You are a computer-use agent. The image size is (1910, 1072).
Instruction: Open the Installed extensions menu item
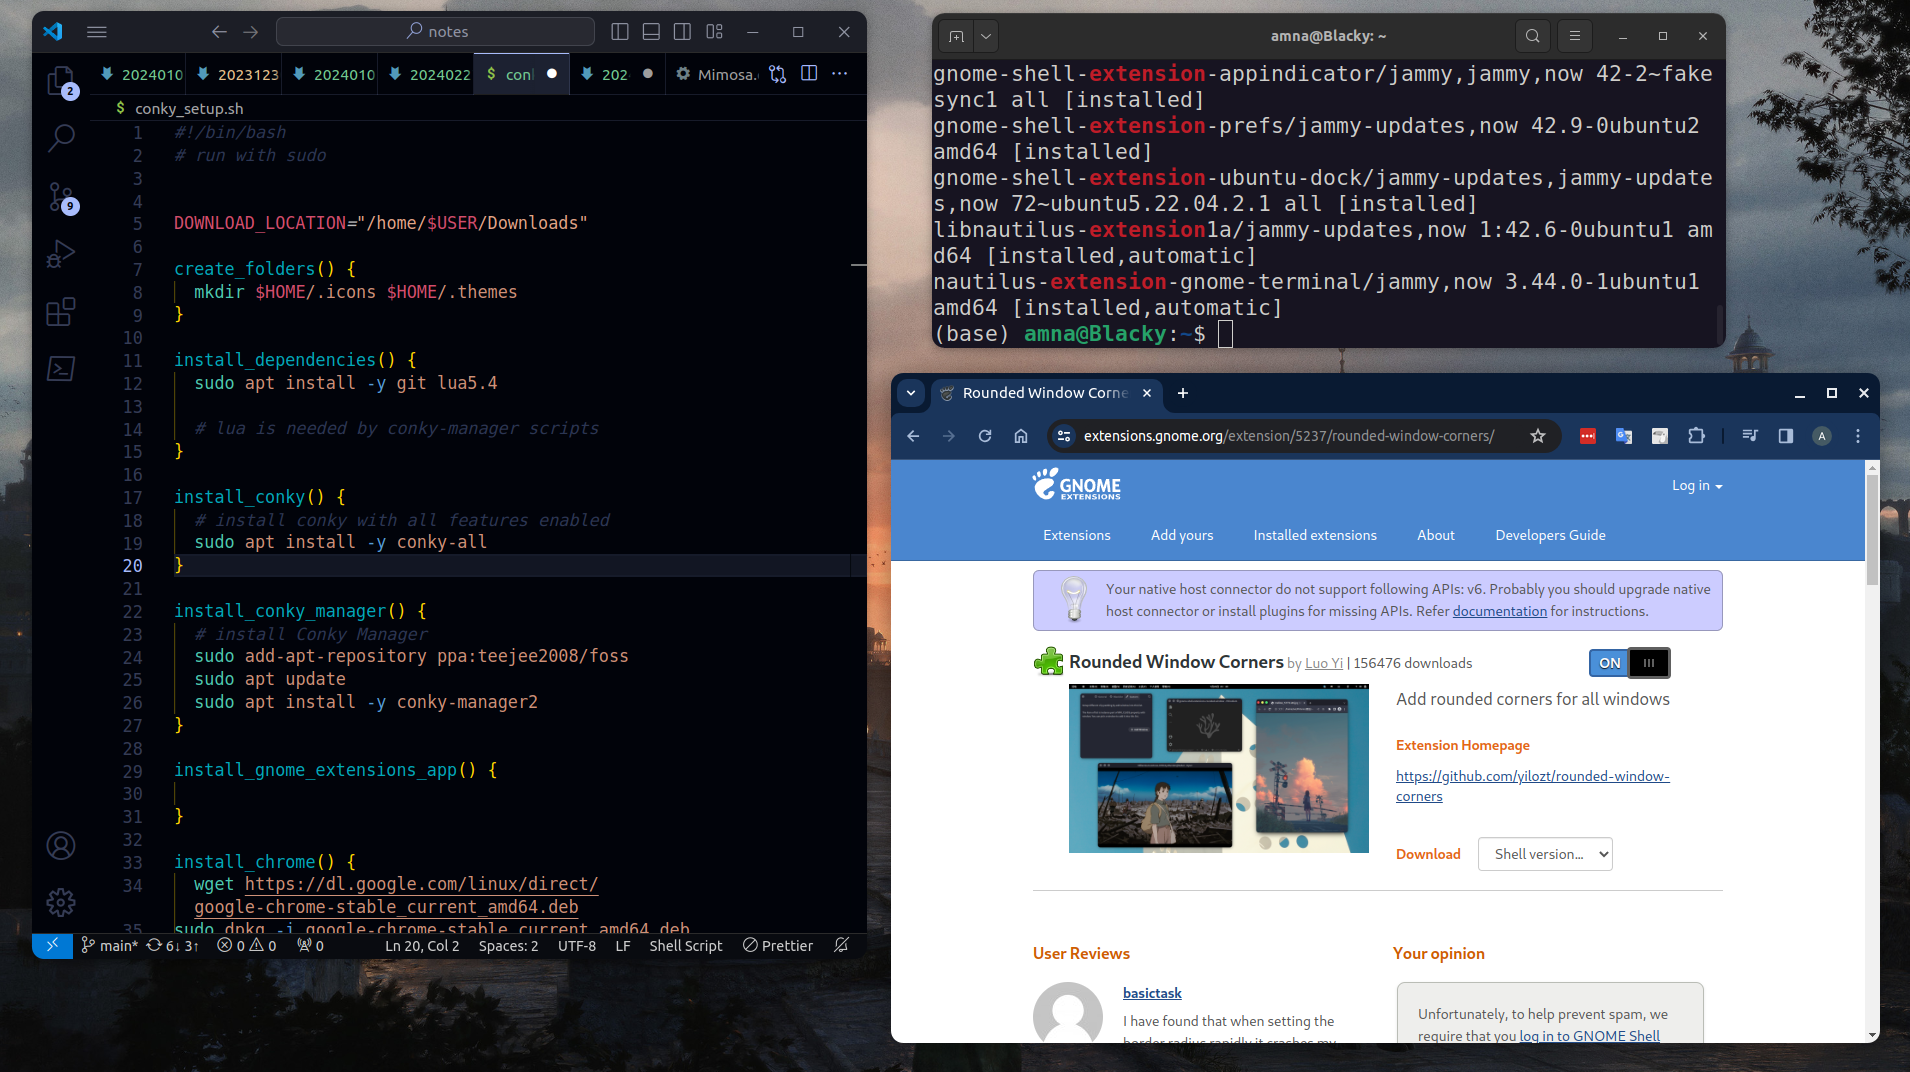pos(1315,535)
